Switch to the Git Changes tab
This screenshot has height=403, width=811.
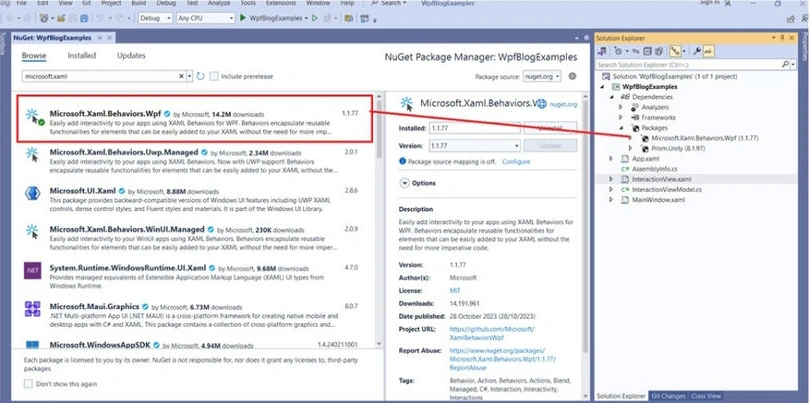pos(668,396)
